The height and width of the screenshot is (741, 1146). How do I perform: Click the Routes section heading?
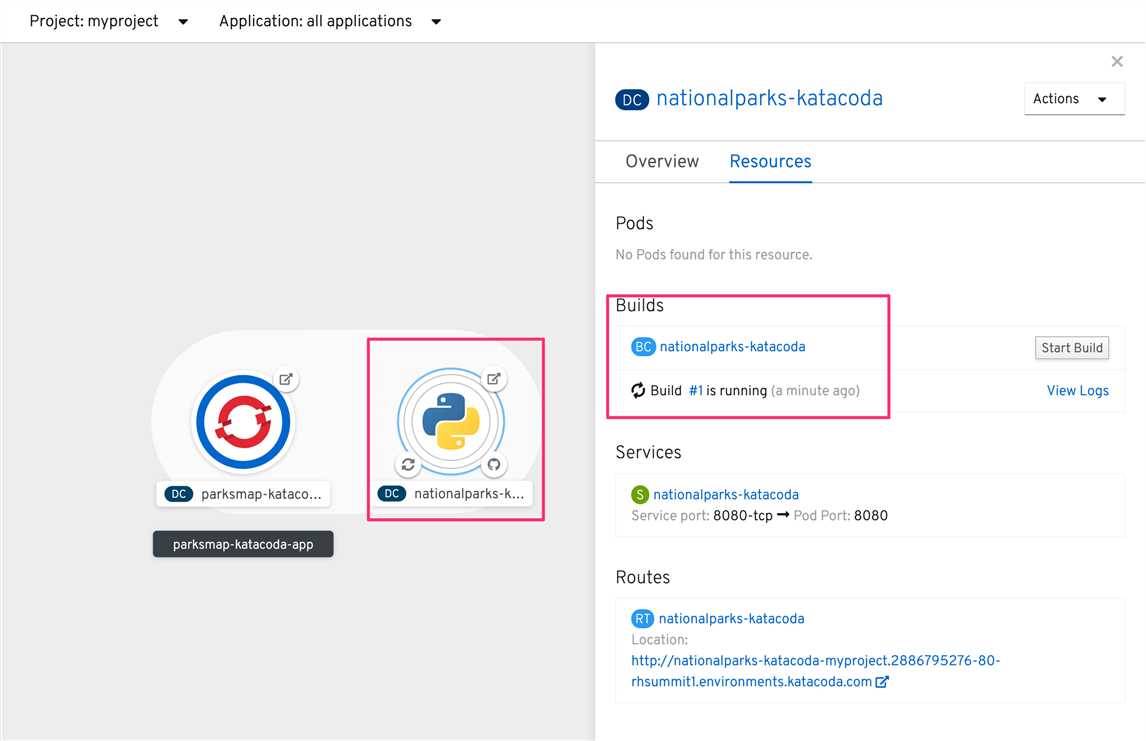pos(642,577)
